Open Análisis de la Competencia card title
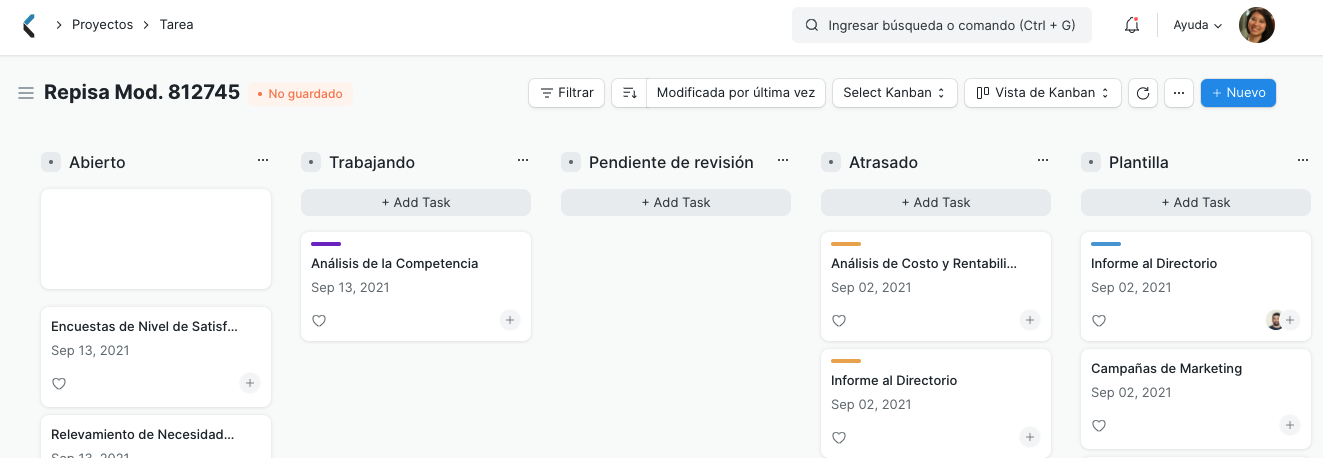Screen dimensions: 1323x458 pos(395,263)
